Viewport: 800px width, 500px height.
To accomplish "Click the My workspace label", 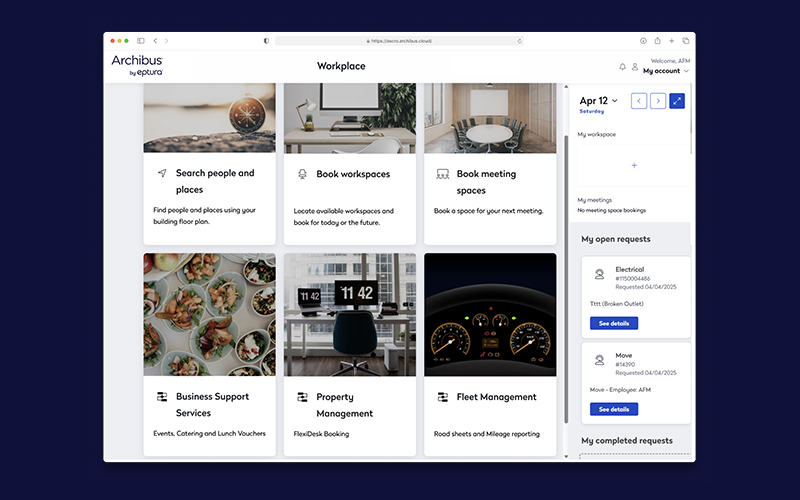I will point(596,135).
